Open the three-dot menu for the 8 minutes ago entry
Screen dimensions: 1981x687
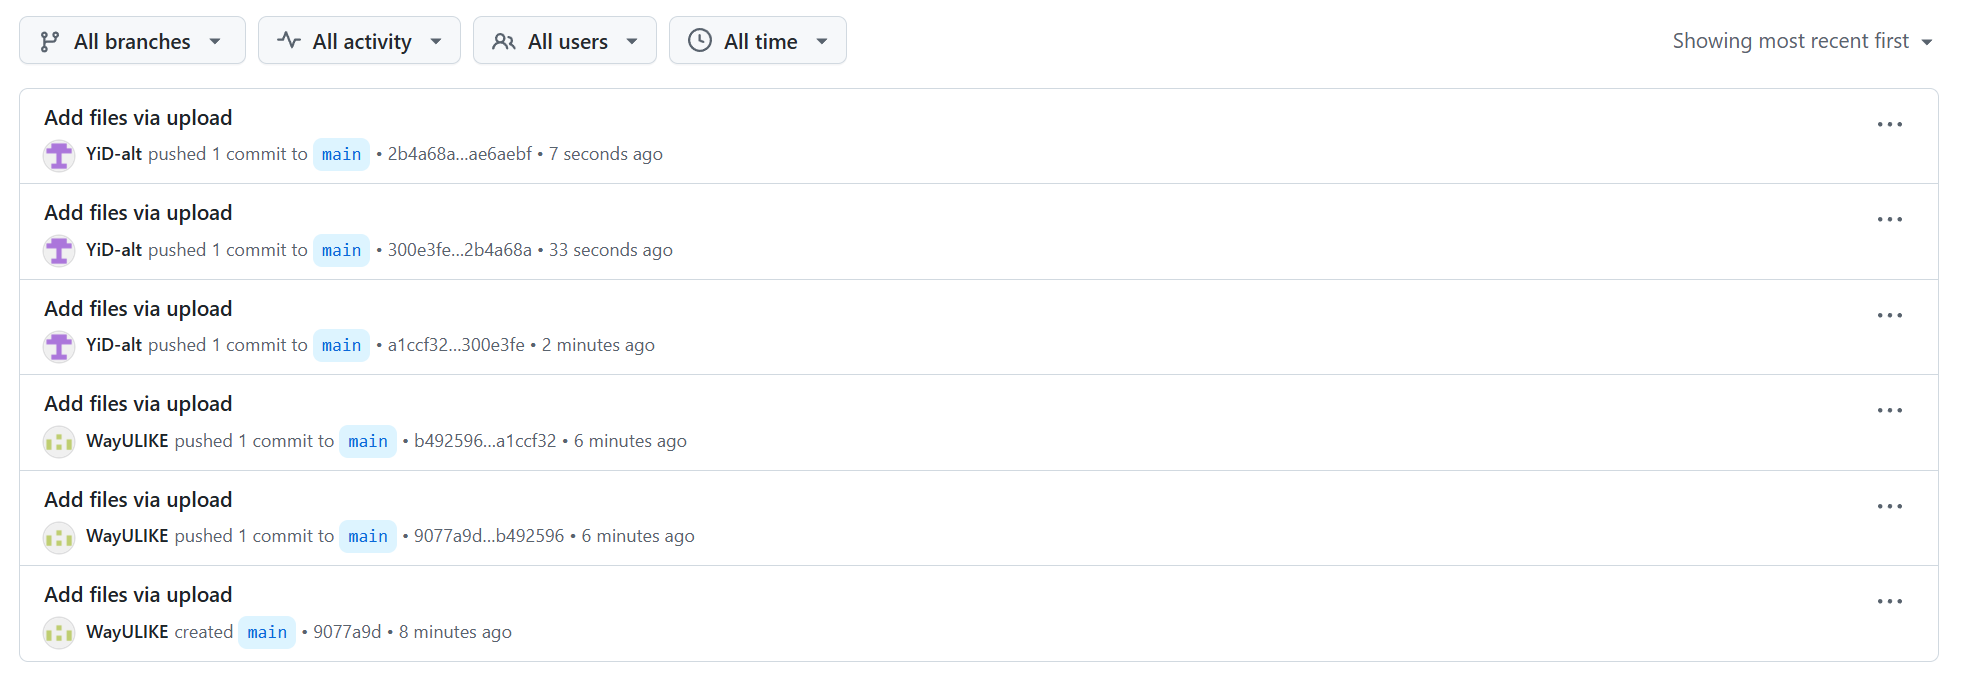(1889, 602)
